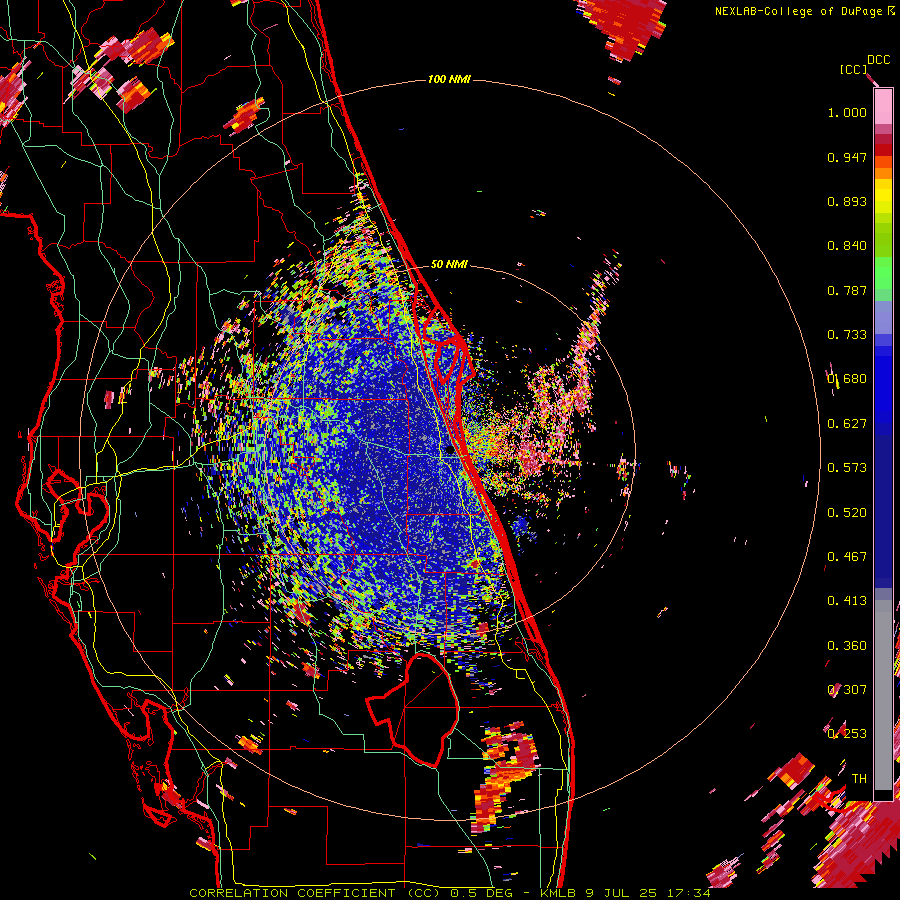Click the KMLB station identifier
The width and height of the screenshot is (900, 900).
(558, 893)
